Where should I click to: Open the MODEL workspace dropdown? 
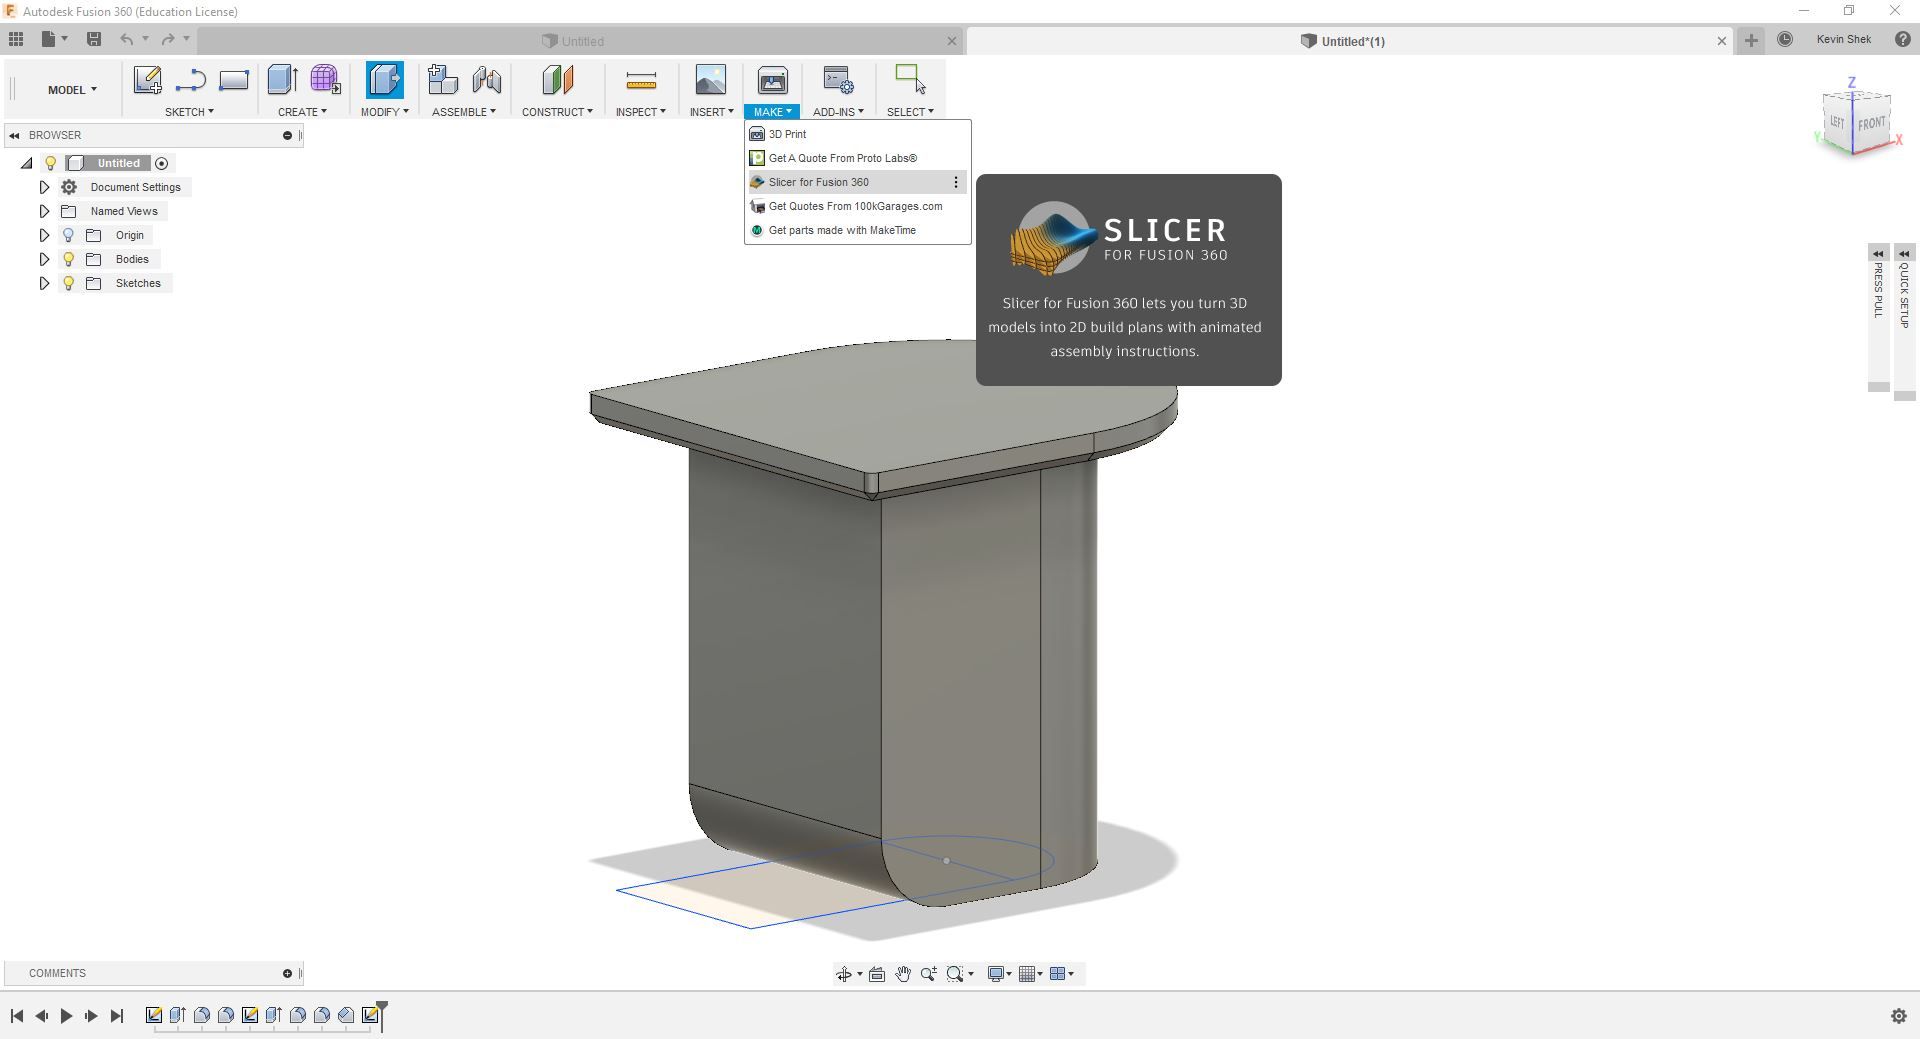pyautogui.click(x=70, y=89)
